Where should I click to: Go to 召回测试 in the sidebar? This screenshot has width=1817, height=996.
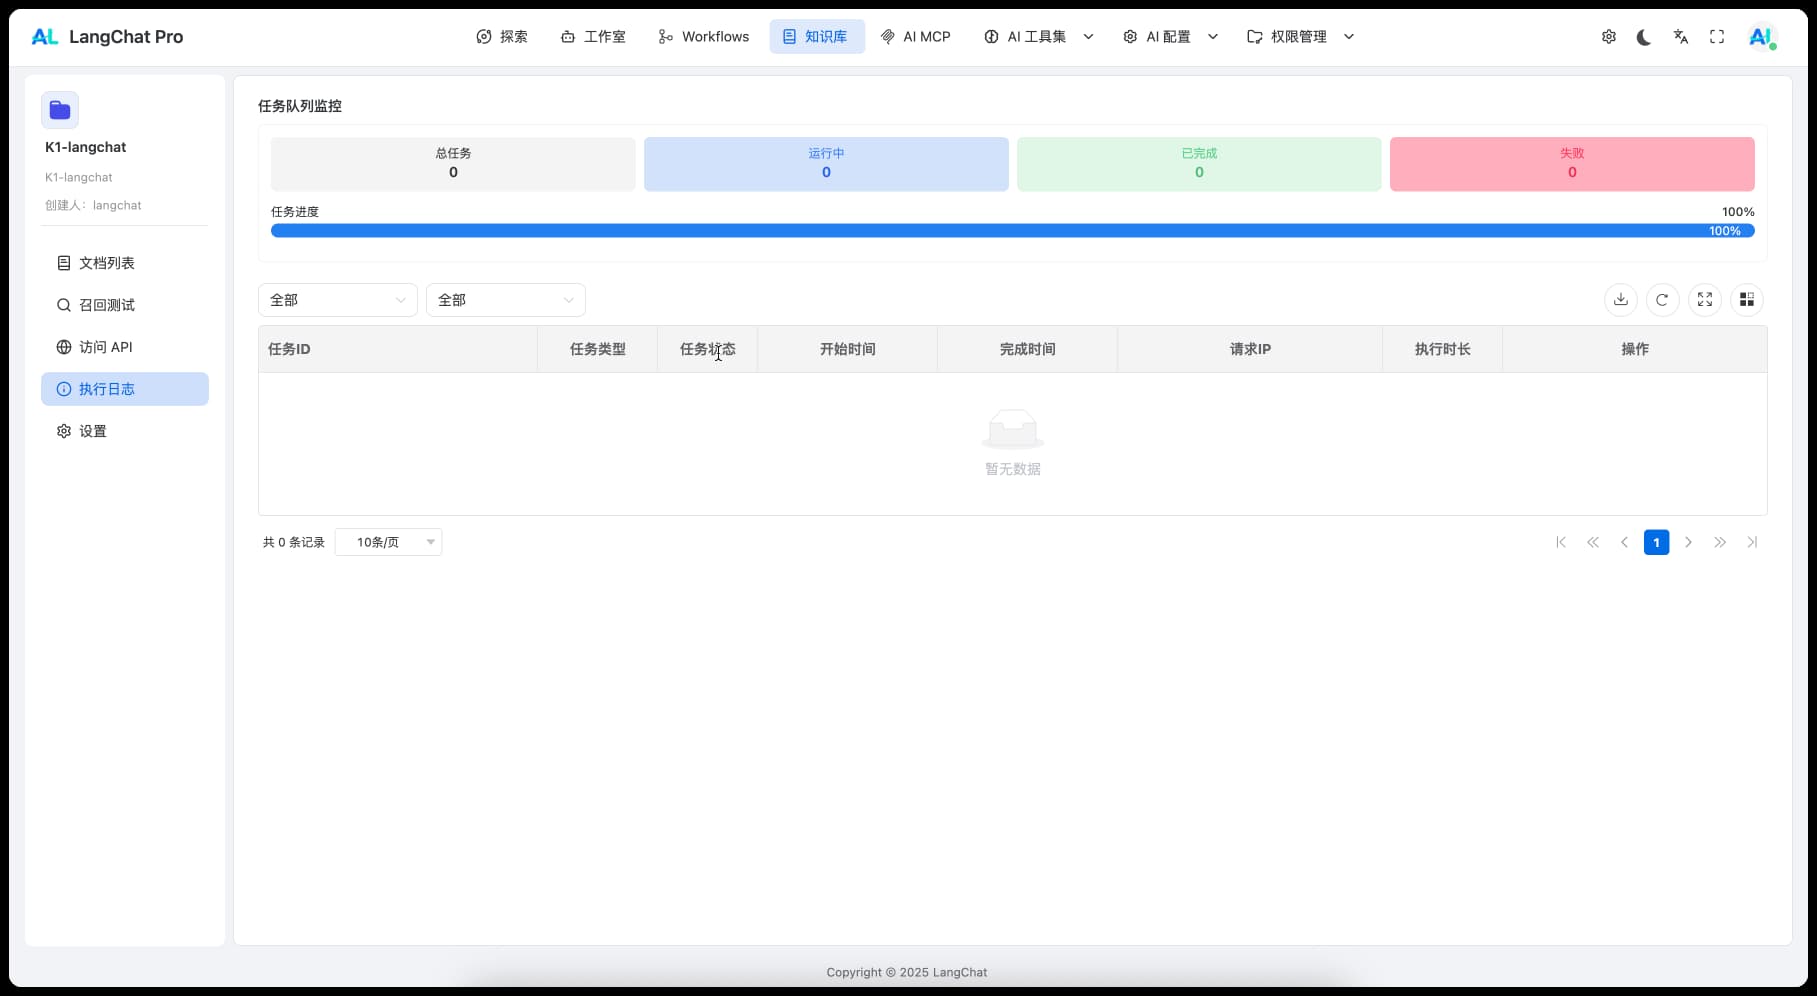pyautogui.click(x=107, y=305)
